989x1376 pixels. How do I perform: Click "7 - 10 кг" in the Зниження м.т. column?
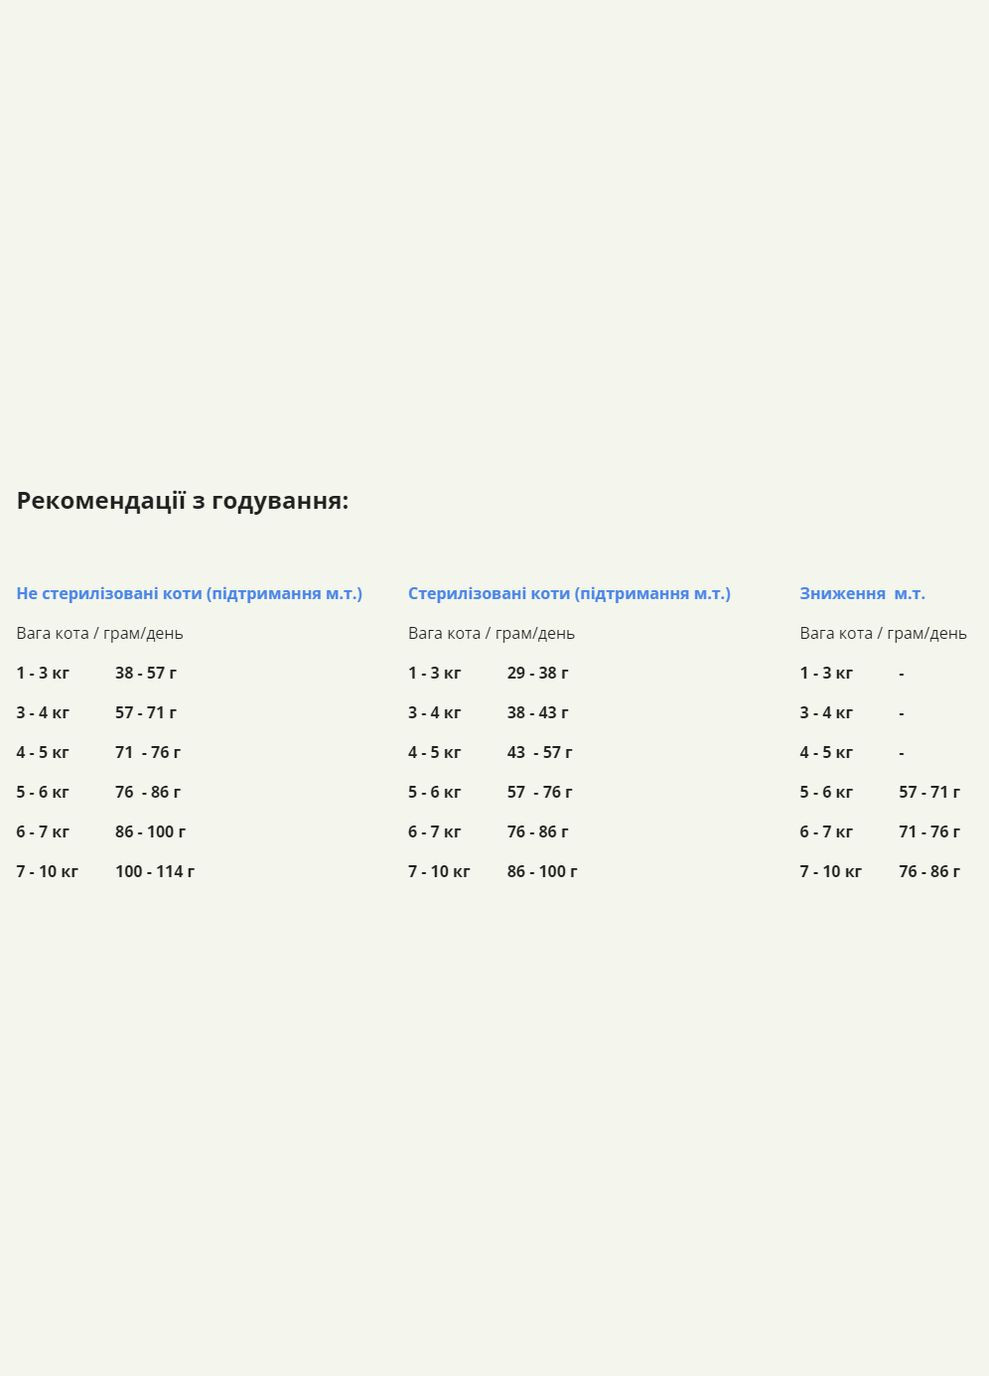(830, 871)
